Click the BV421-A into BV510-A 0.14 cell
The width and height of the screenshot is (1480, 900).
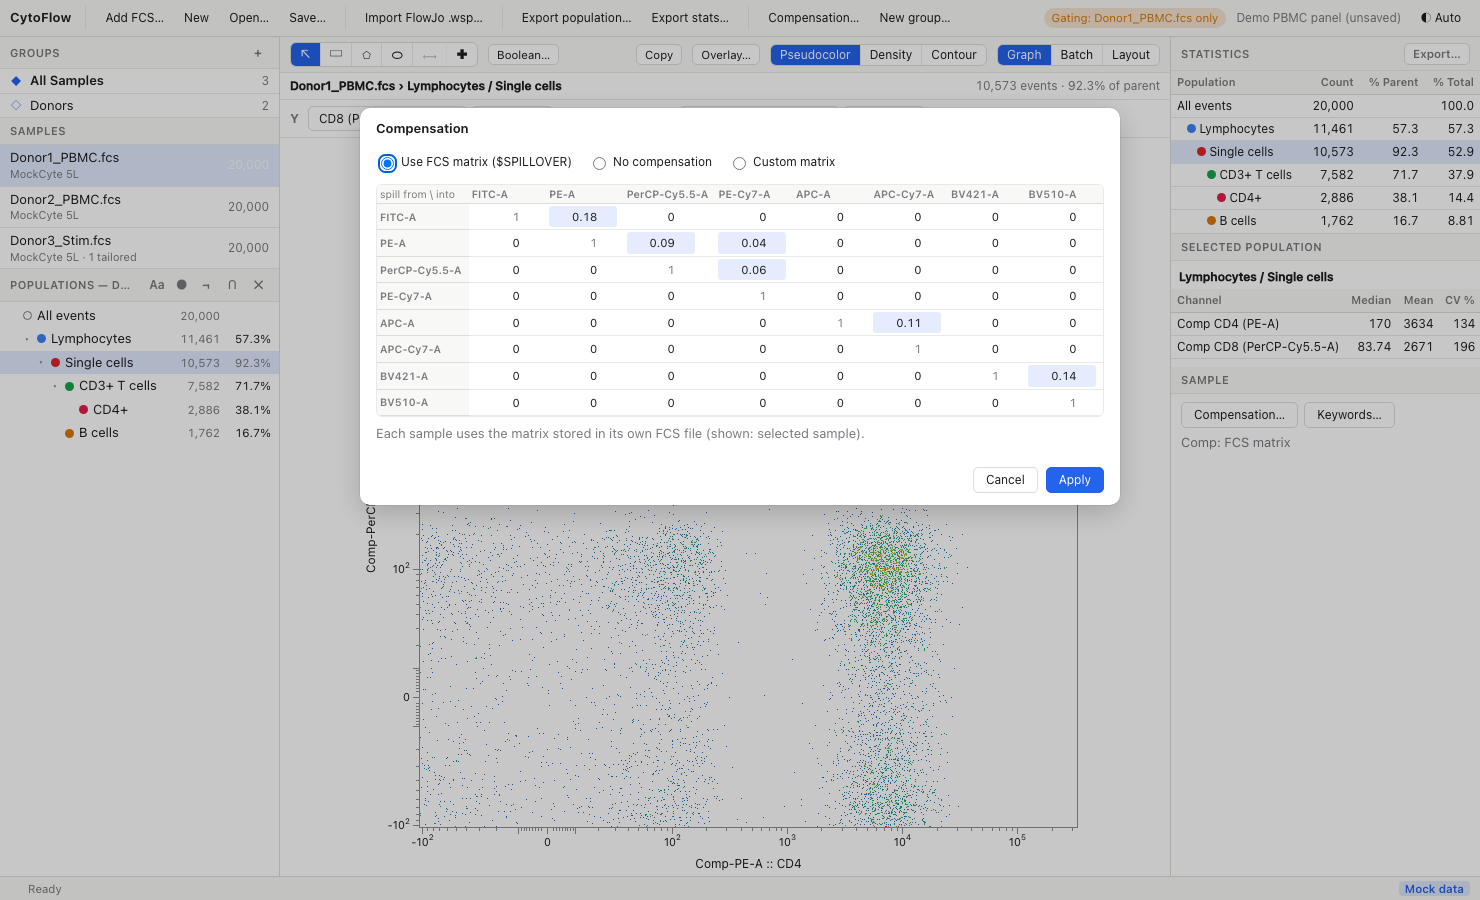click(x=1062, y=376)
